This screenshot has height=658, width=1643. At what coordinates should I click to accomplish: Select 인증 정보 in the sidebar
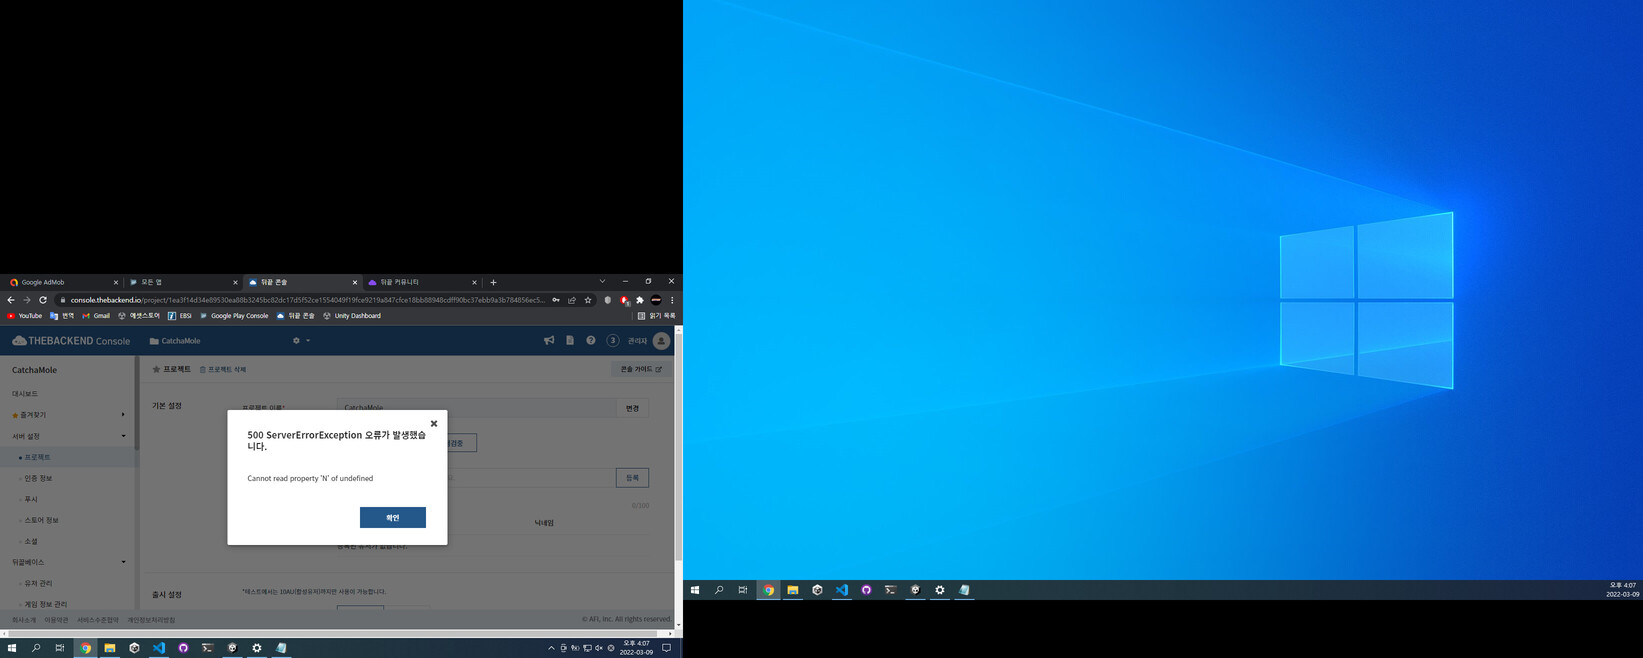(x=38, y=478)
